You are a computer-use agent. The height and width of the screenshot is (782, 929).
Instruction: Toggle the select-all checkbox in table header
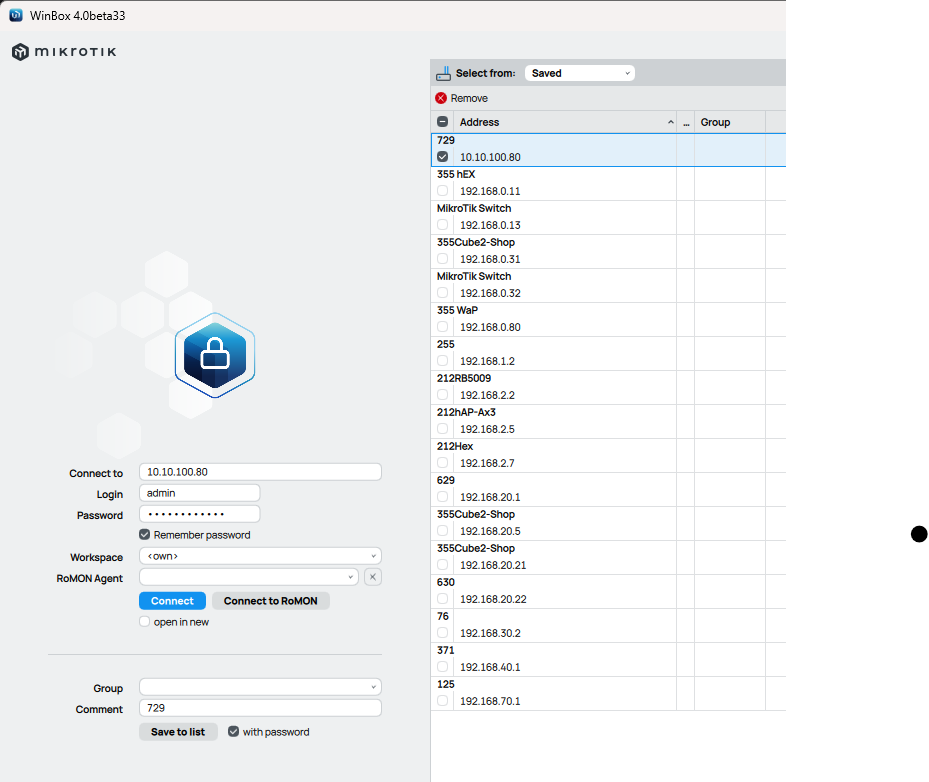tap(443, 122)
